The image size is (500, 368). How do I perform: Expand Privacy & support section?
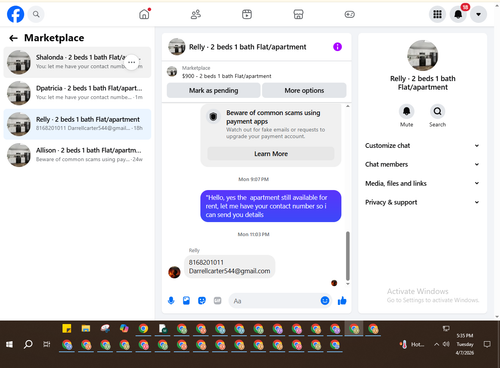coord(422,202)
